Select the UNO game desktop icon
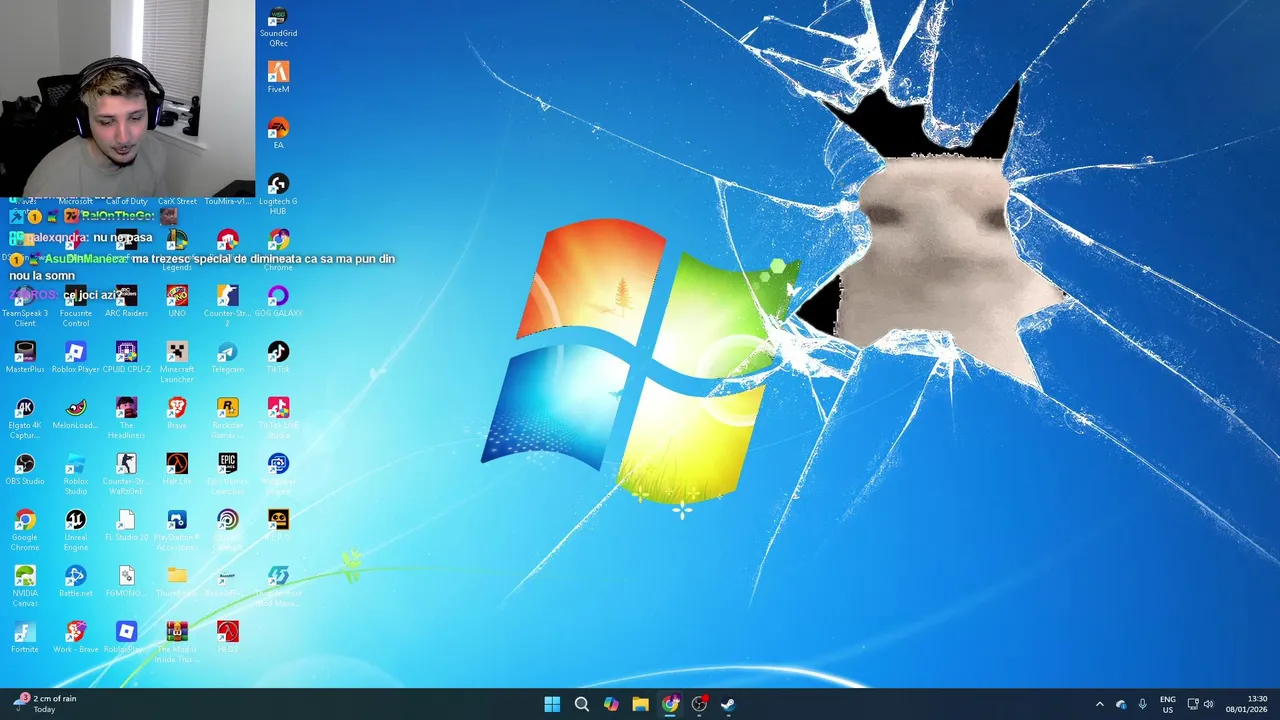This screenshot has width=1280, height=720. click(177, 301)
